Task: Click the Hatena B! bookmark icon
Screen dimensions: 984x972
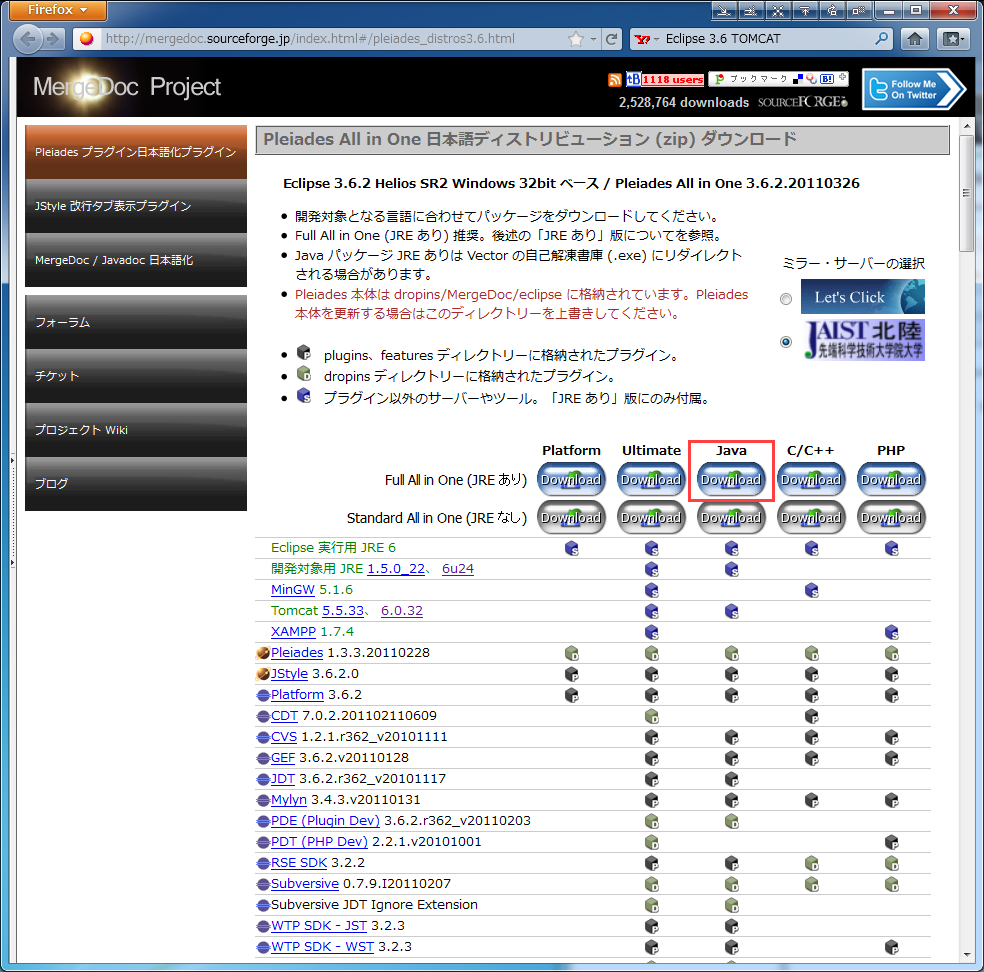Action: pyautogui.click(x=826, y=79)
